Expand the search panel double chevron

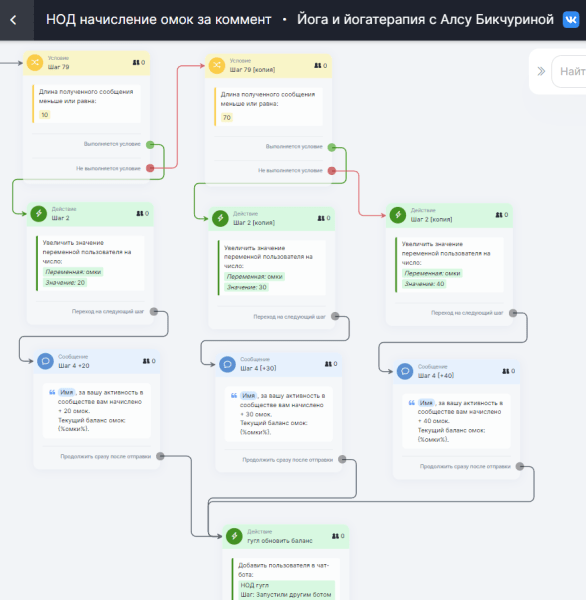click(541, 71)
